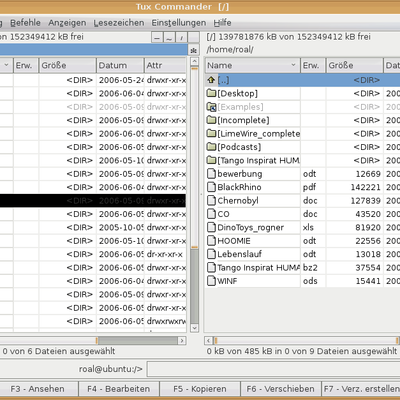Sort right panel by Name column header
Image resolution: width=400 pixels, height=400 pixels.
(x=252, y=65)
